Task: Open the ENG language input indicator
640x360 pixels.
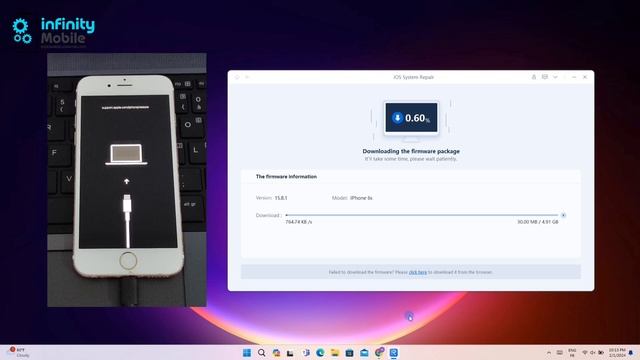Action: [x=572, y=353]
